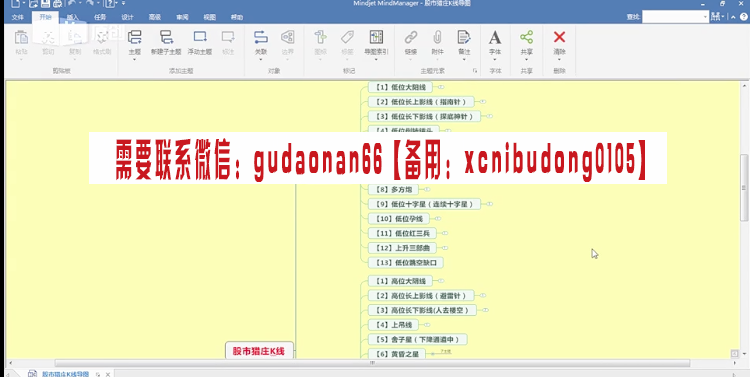Expand the 【12】上升三部曲 topic node
Viewport: 750px width, 377px height.
[x=445, y=248]
